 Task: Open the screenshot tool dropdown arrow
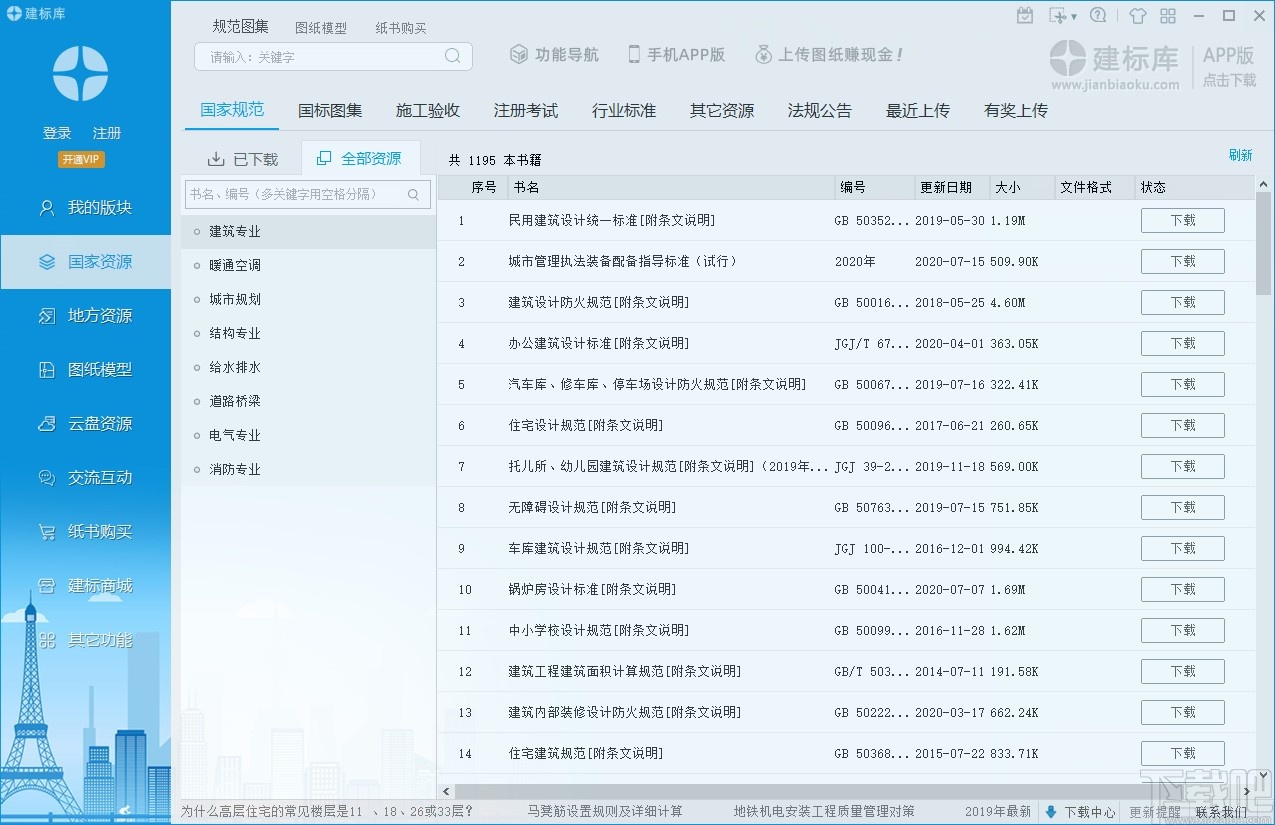click(x=1075, y=15)
